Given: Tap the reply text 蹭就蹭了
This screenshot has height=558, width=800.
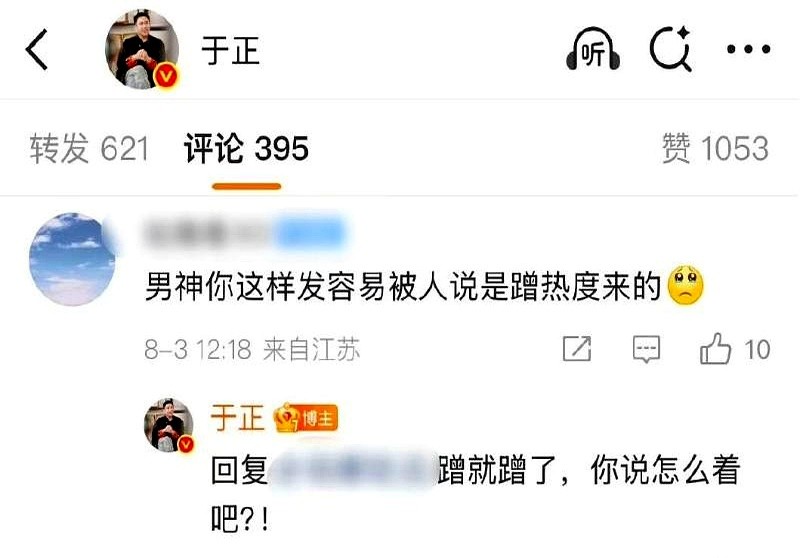Looking at the screenshot, I should (496, 470).
